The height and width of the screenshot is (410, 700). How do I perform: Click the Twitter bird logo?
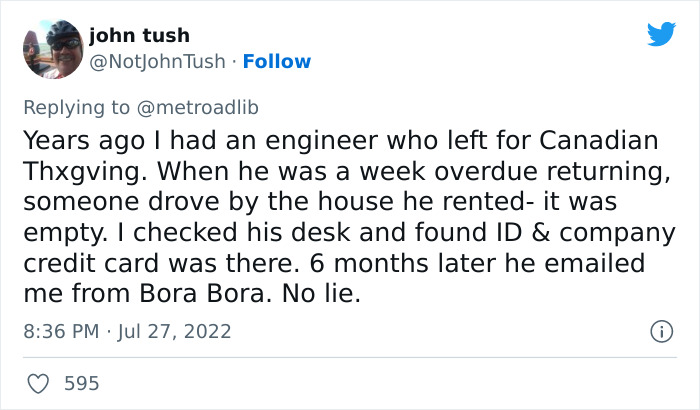tap(661, 34)
